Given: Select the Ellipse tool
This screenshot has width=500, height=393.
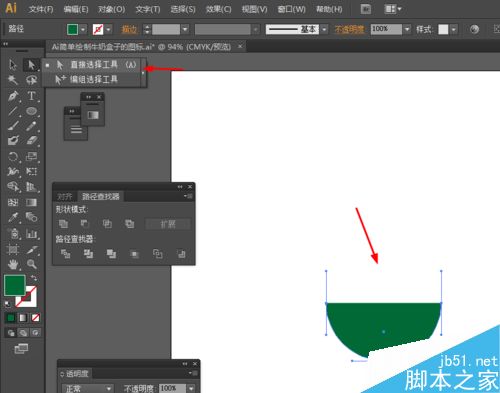Looking at the screenshot, I should click(32, 111).
